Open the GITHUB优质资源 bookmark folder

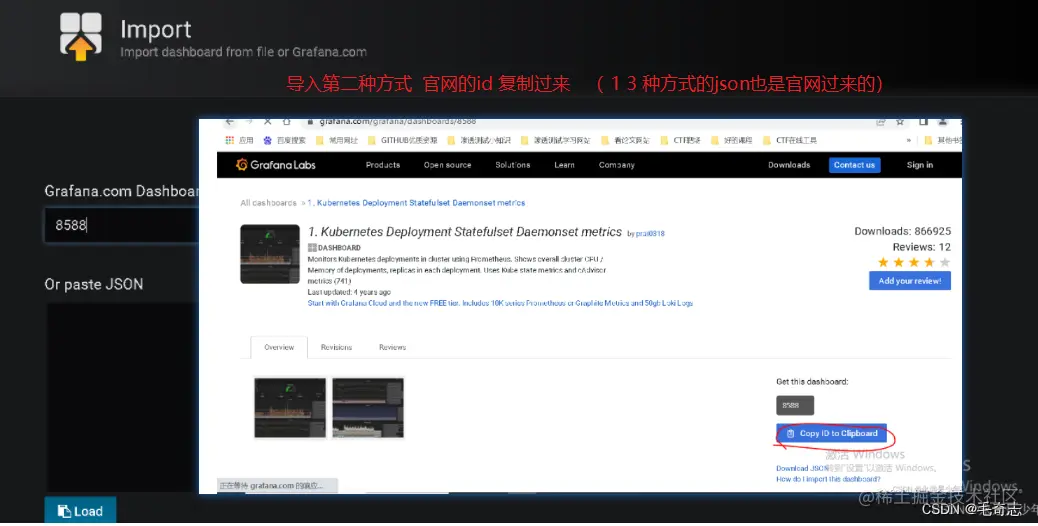[x=402, y=140]
